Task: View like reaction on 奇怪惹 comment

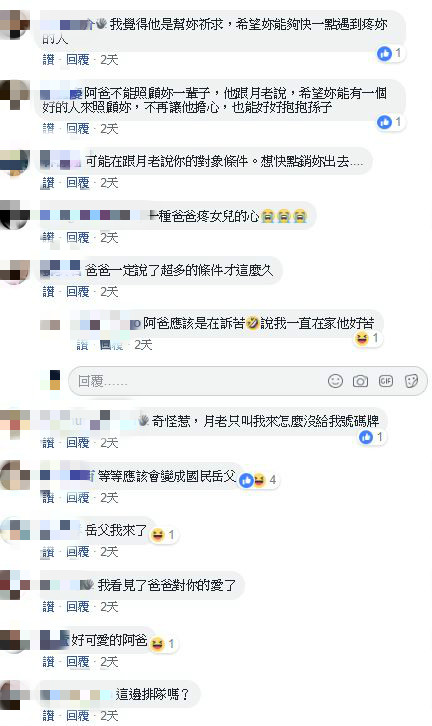Action: coord(372,437)
